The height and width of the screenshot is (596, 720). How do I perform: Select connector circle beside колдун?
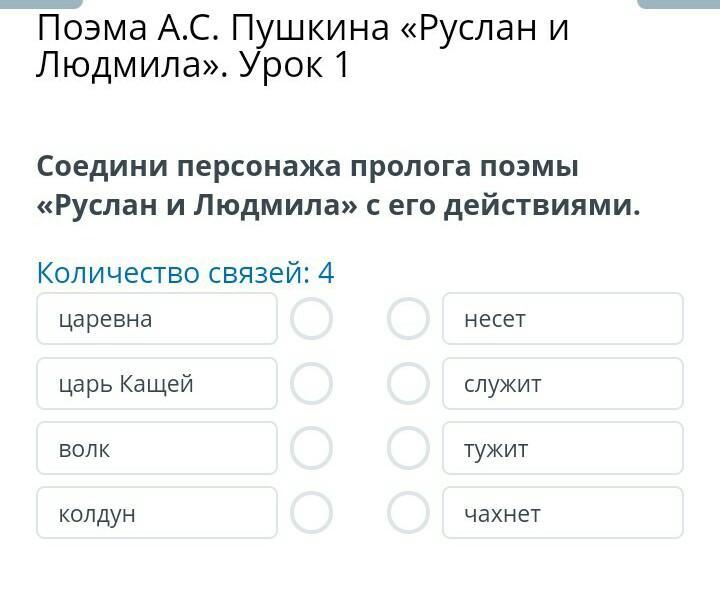311,513
